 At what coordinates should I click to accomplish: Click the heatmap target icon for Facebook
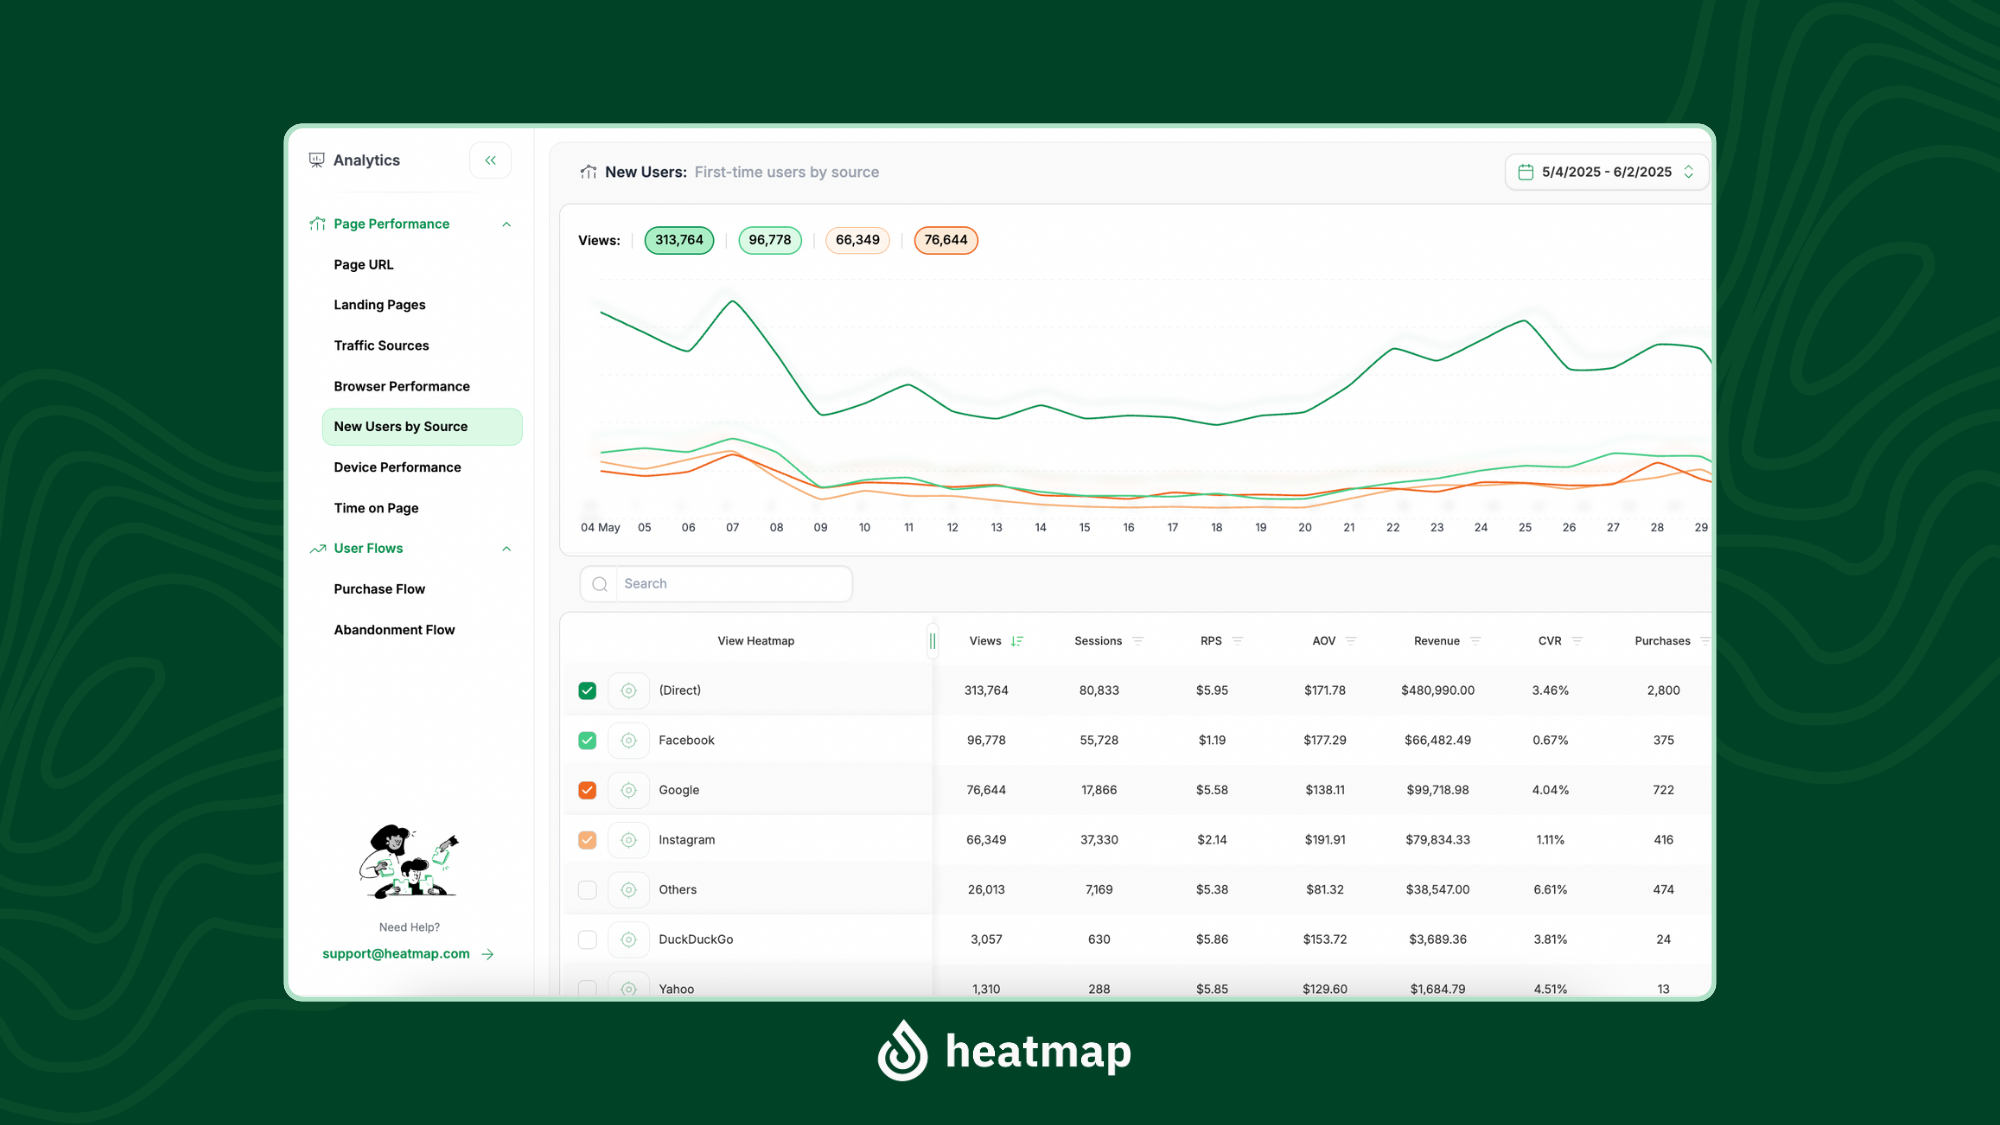pos(628,740)
